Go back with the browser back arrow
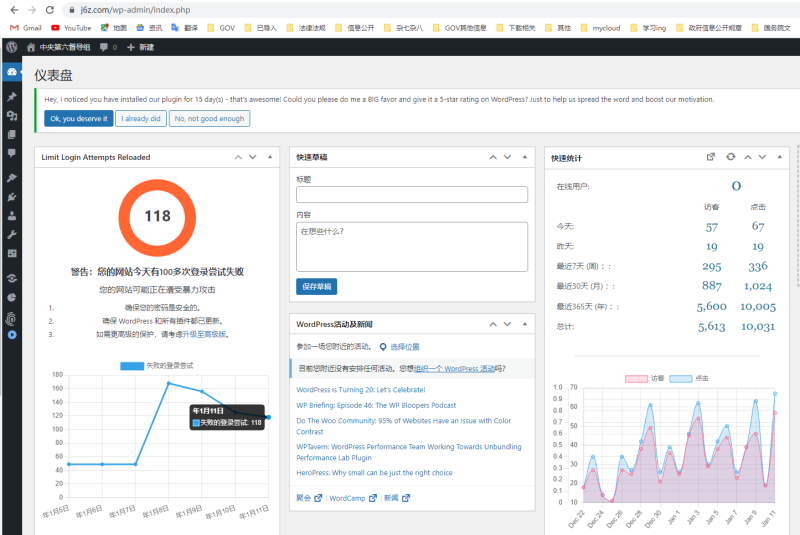This screenshot has height=535, width=800. click(x=14, y=10)
